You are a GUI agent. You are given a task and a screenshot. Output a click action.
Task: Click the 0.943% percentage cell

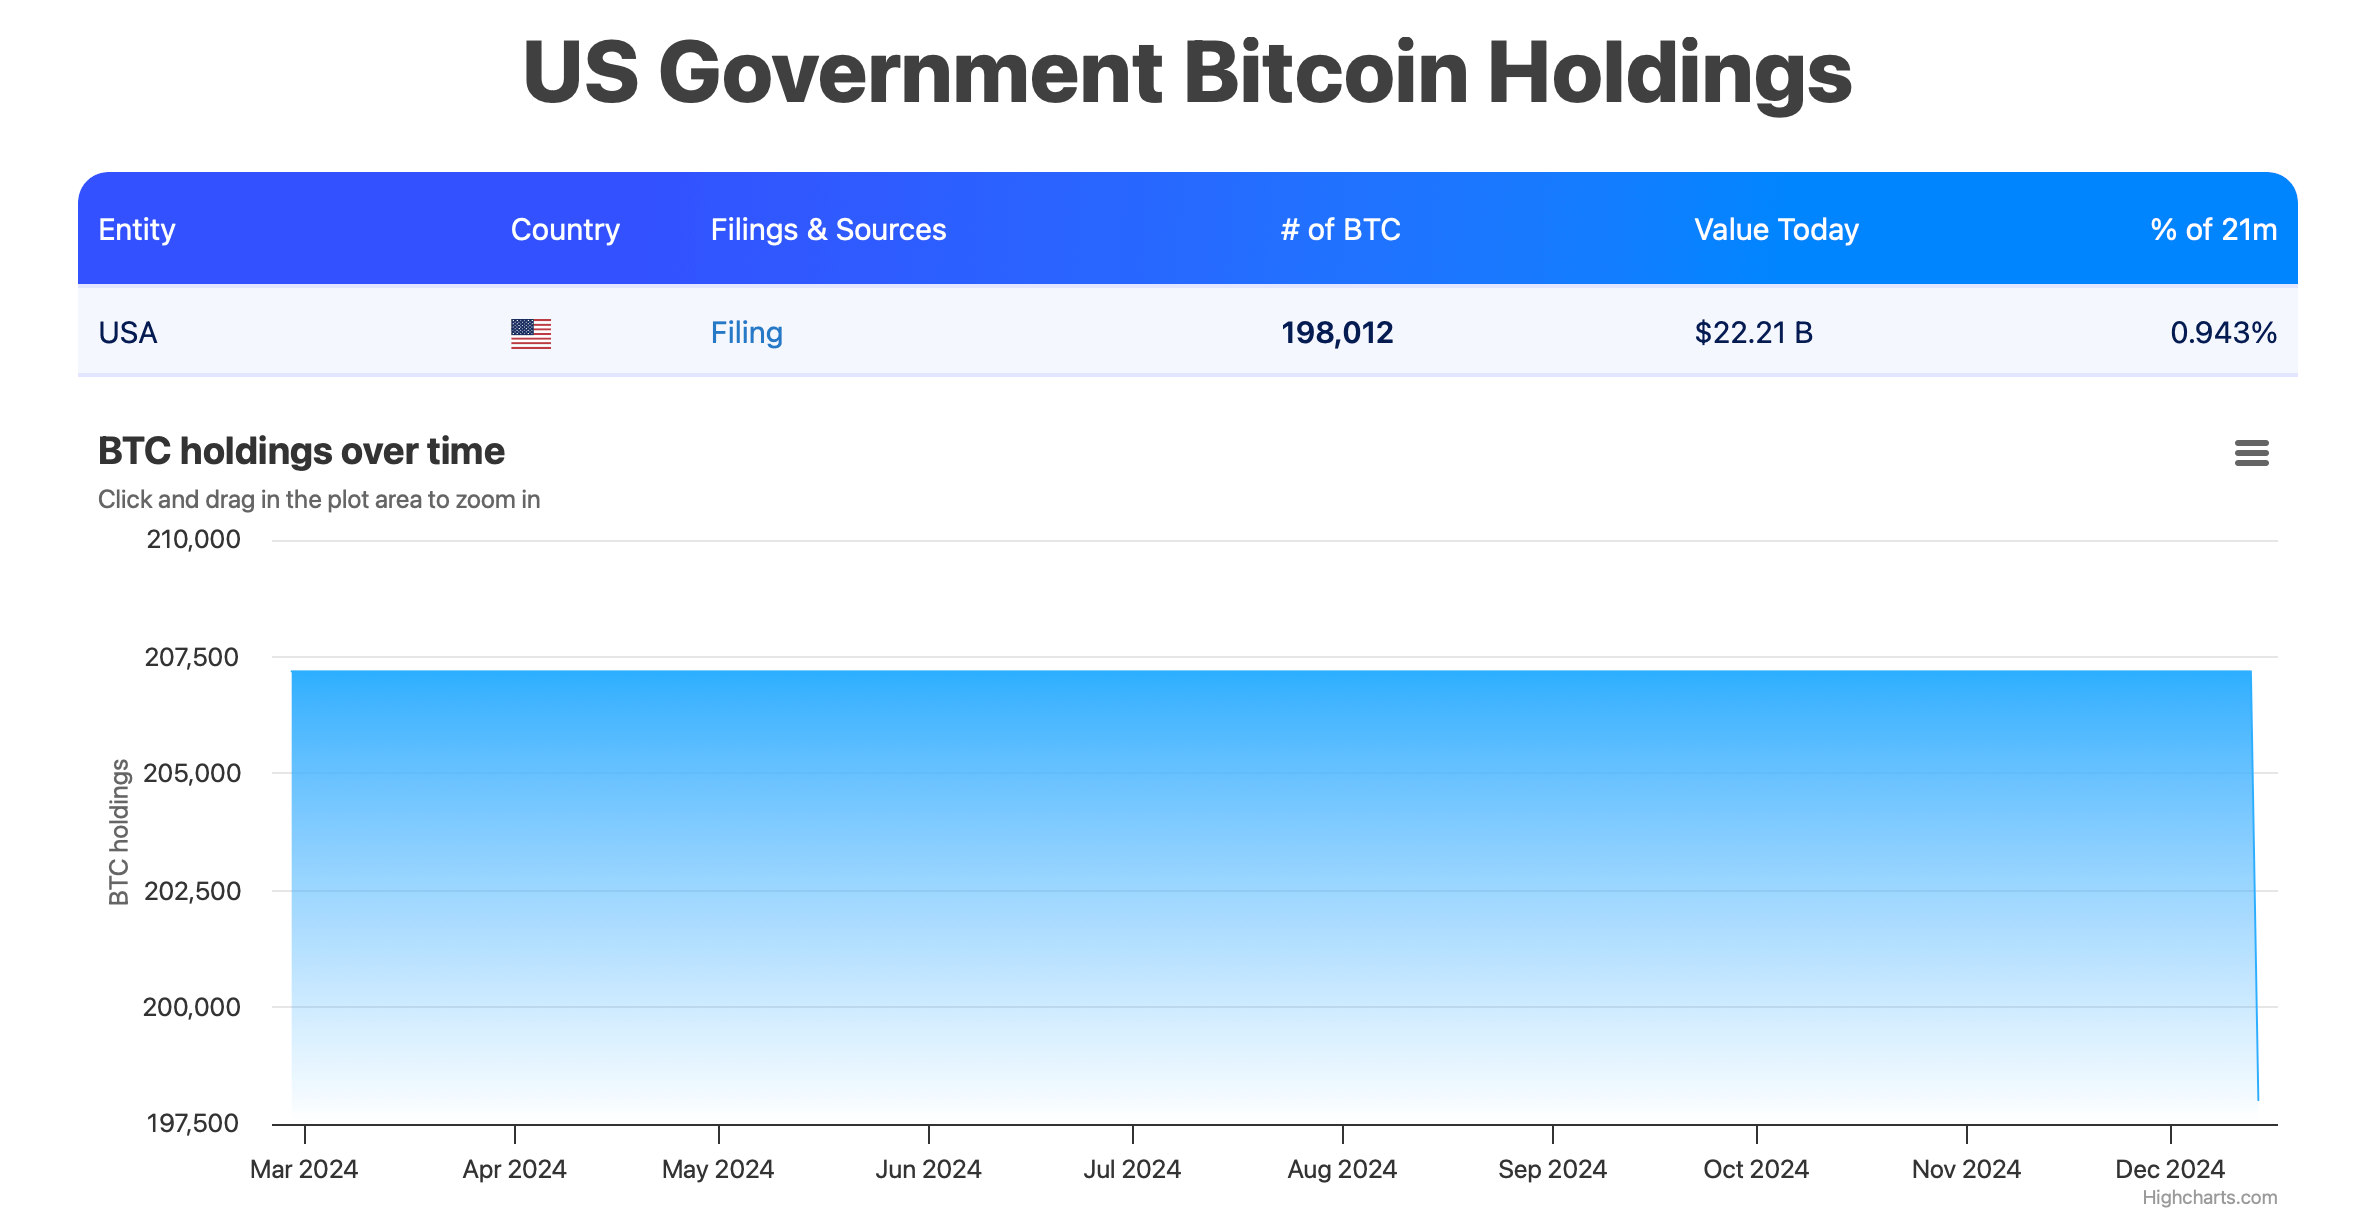tap(2223, 333)
